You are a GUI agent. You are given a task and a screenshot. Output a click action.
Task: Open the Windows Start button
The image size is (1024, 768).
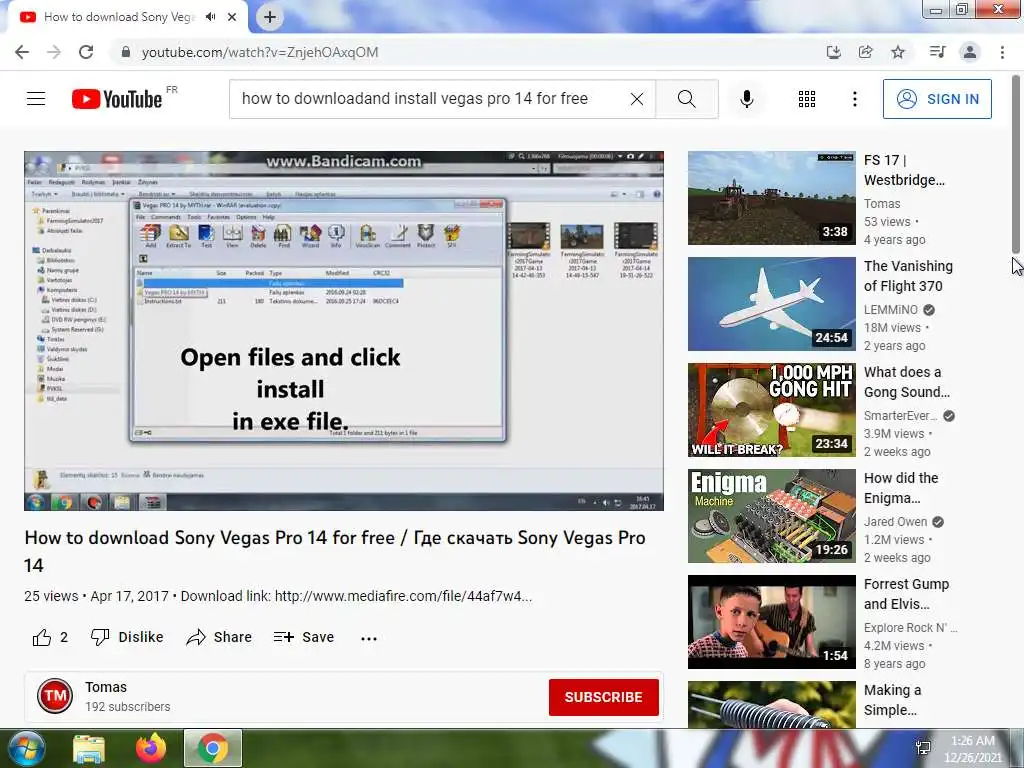pyautogui.click(x=26, y=748)
